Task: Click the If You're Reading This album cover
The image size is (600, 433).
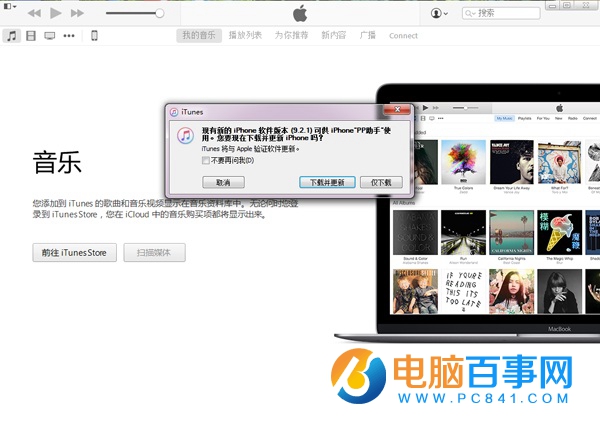Action: (463, 291)
